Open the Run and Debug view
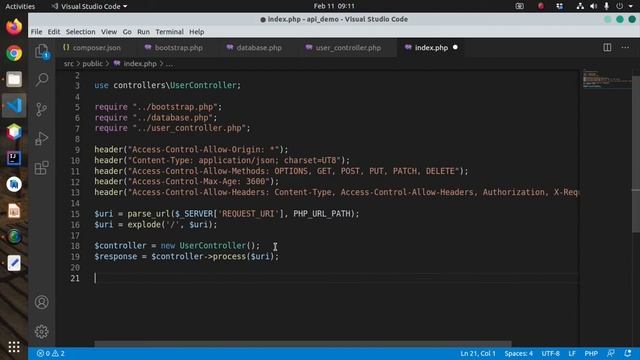The width and height of the screenshot is (640, 360). tap(42, 138)
